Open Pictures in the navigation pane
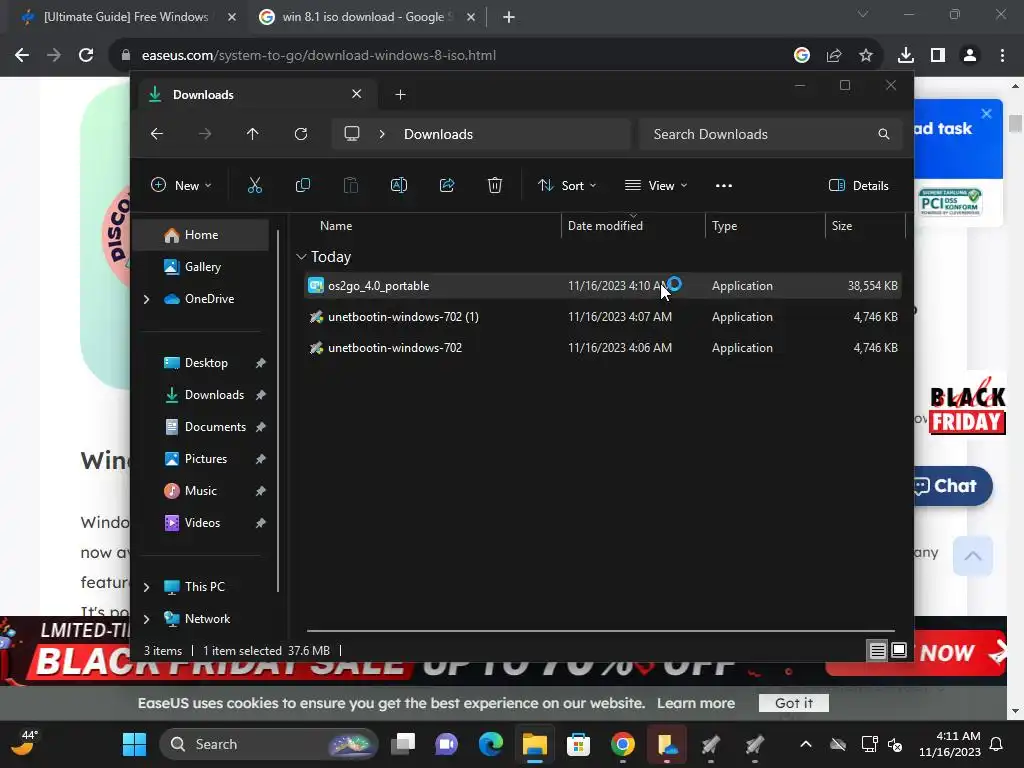 pos(206,459)
